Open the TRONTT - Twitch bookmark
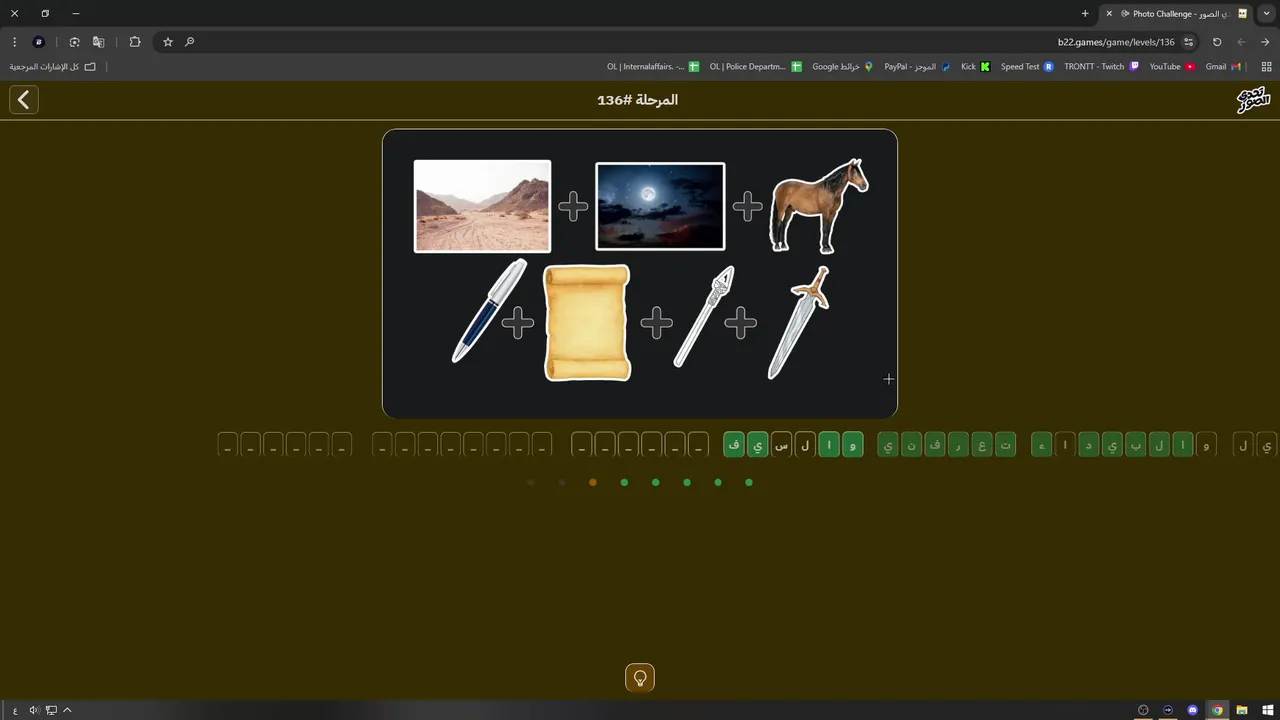 coord(1101,67)
